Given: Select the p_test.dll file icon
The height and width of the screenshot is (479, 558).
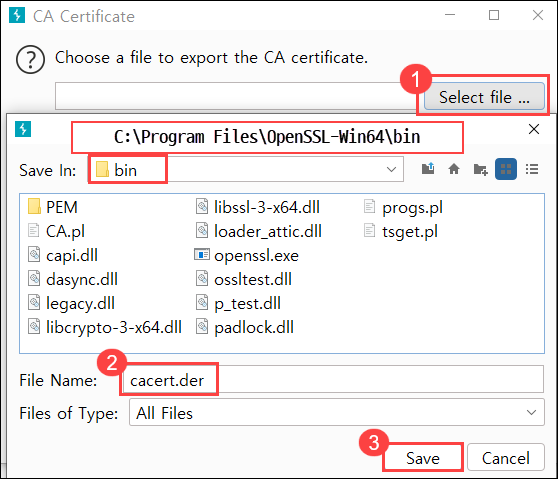Looking at the screenshot, I should point(202,302).
